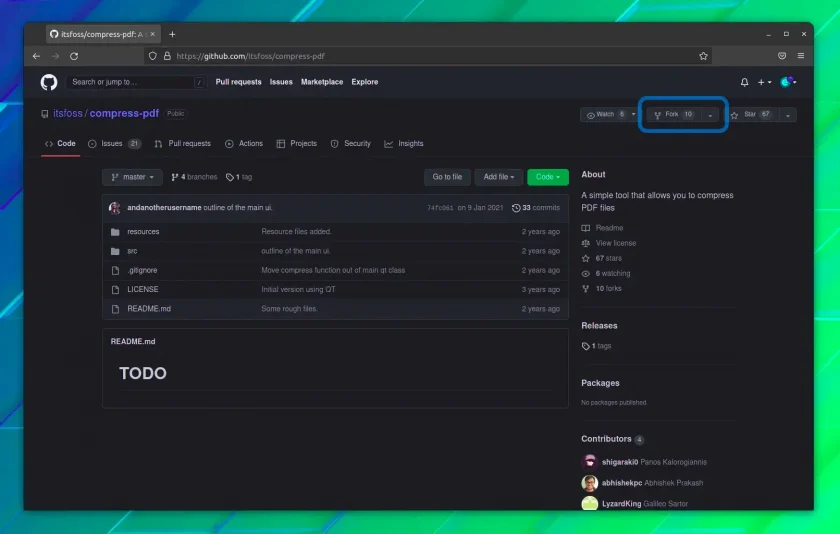This screenshot has width=840, height=534.
Task: Click the GitHub octocat logo
Action: point(49,82)
